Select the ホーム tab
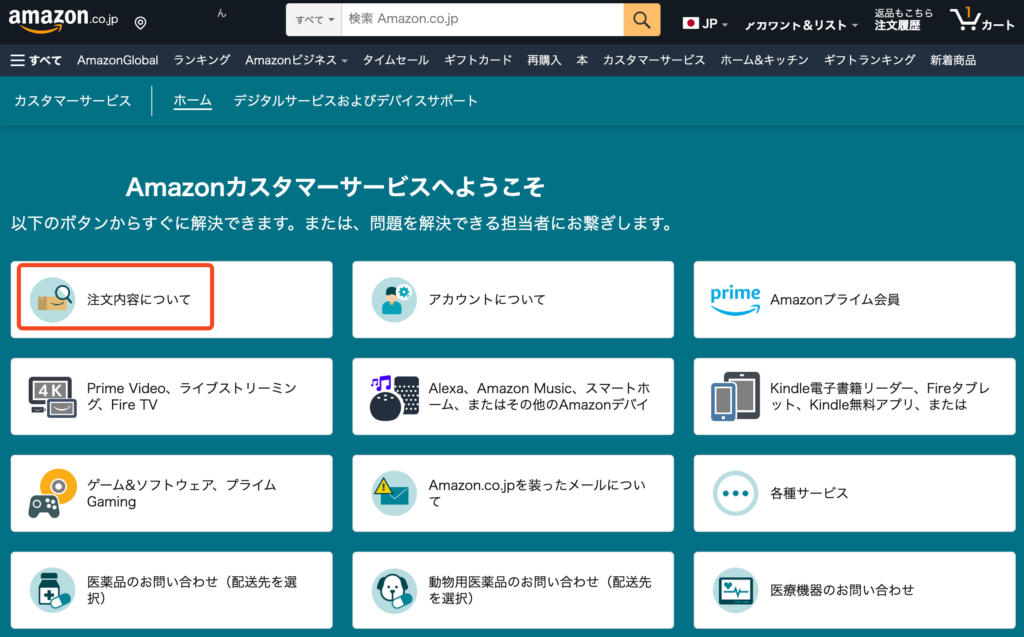 [x=192, y=101]
